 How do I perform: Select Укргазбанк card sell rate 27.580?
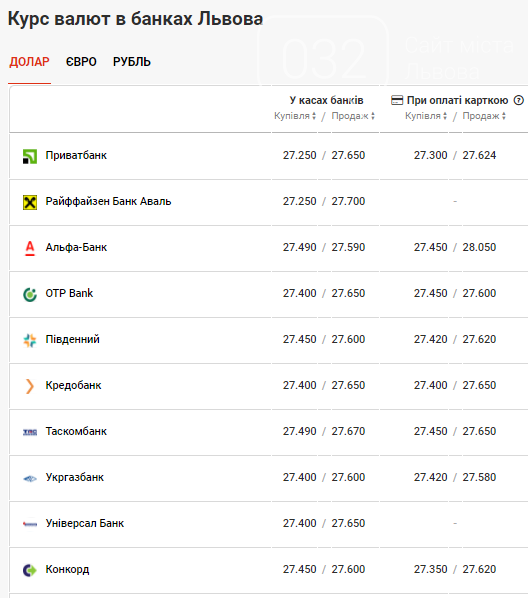point(479,477)
